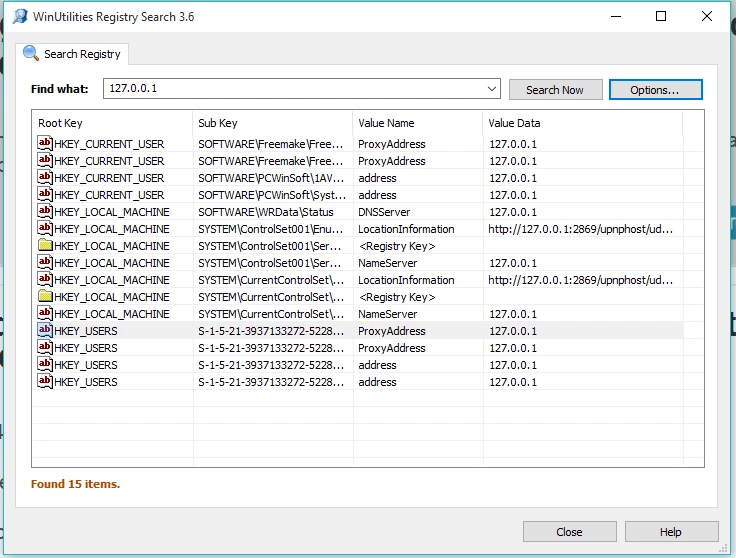The height and width of the screenshot is (558, 736).
Task: Switch to the Search Registry tab
Action: point(72,54)
